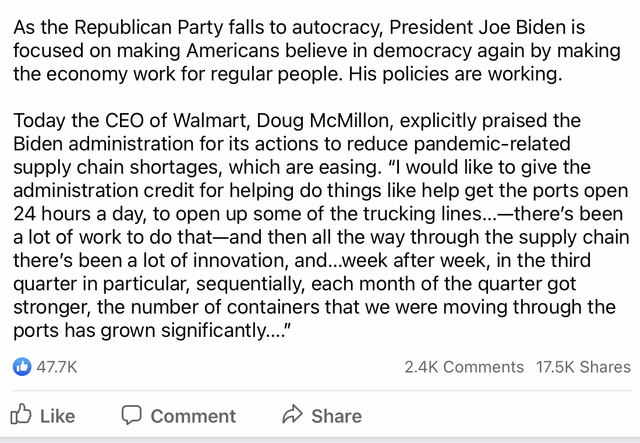Click the phrase "President Joe Biden"
This screenshot has height=443, width=640.
pyautogui.click(x=477, y=27)
